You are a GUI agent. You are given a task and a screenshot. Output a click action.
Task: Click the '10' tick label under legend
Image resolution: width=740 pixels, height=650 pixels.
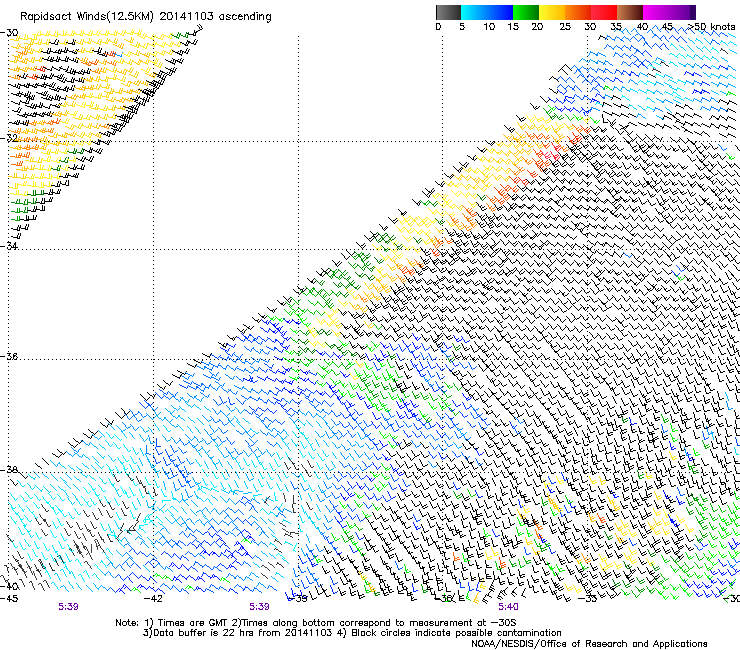(489, 27)
